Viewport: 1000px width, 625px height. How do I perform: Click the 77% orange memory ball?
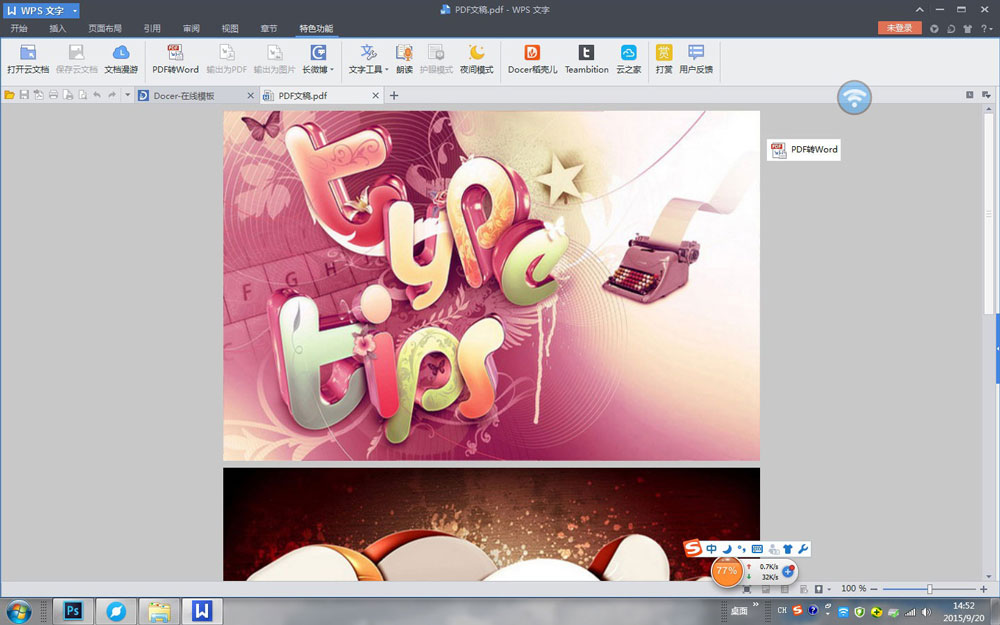pos(726,571)
